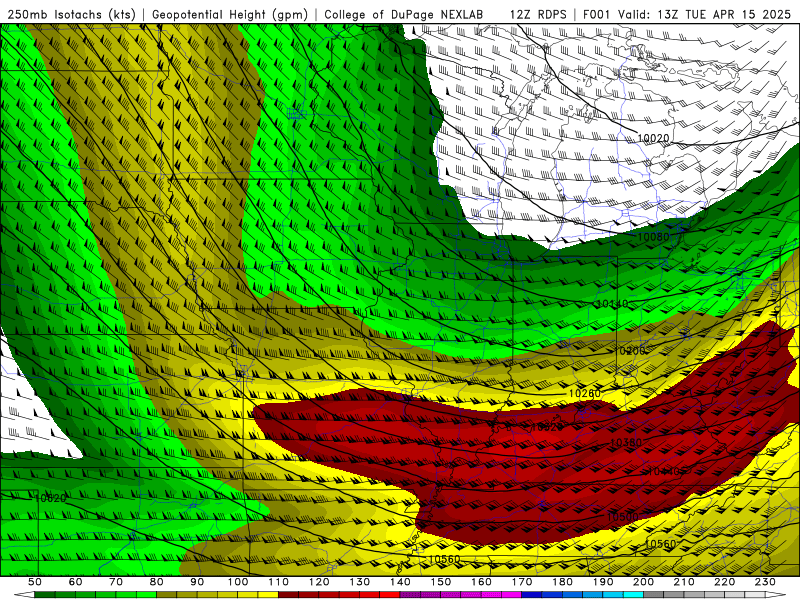
Task: Click the 10440 height contour label
Action: click(x=665, y=472)
